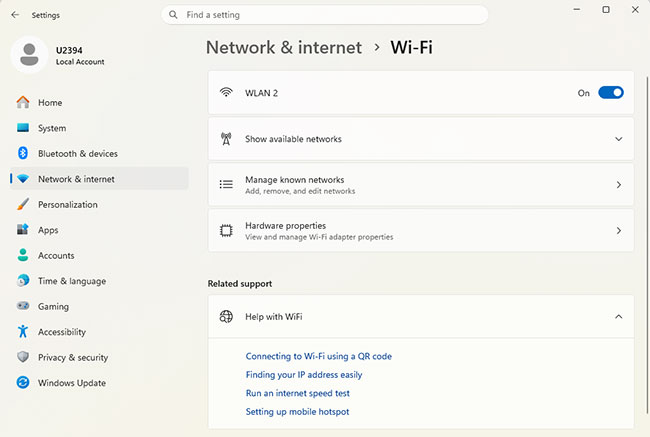
Task: Click the vertical scrollbar on right edge
Action: click(x=647, y=245)
